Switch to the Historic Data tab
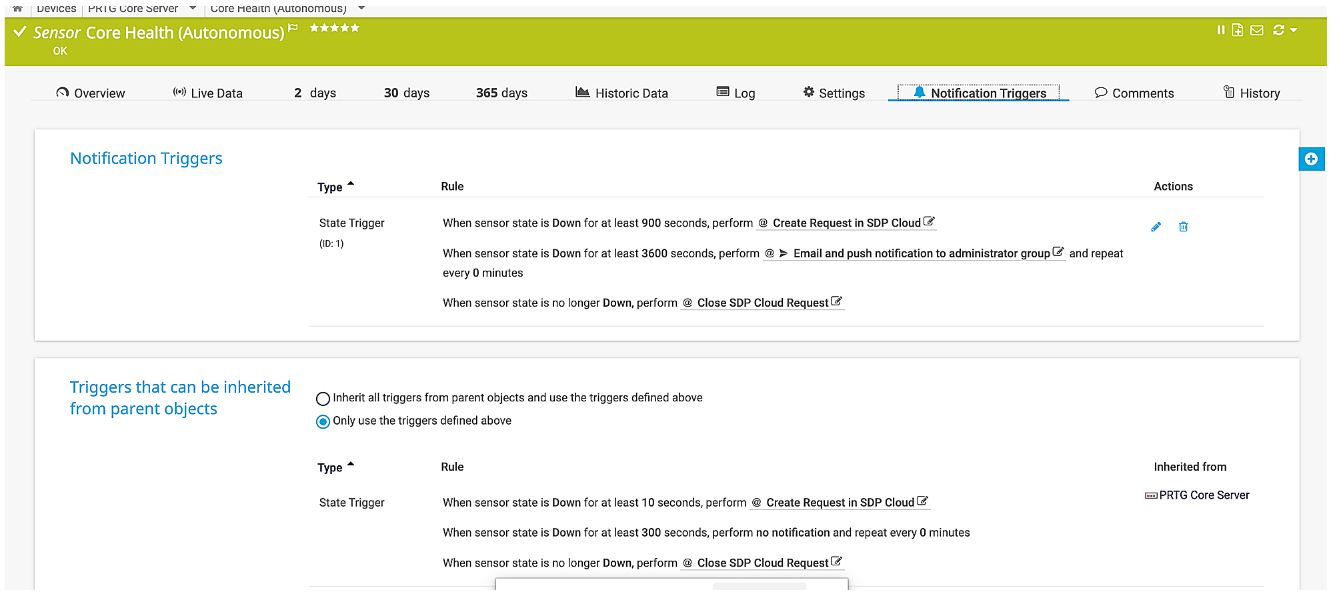This screenshot has width=1340, height=612. [621, 93]
